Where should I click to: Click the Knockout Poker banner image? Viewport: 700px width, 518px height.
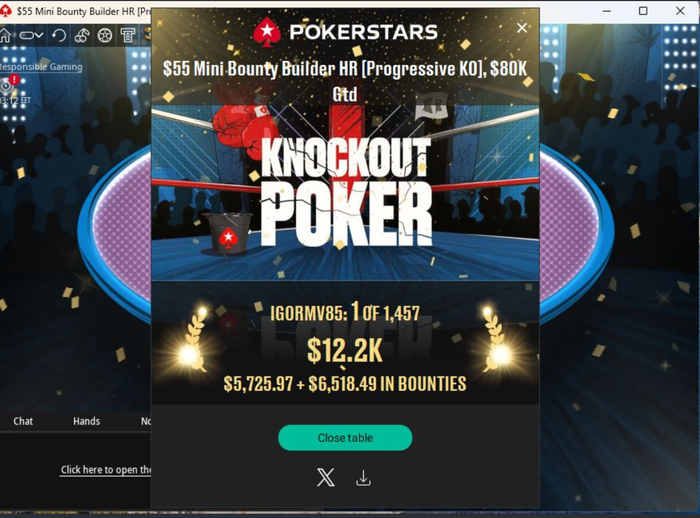[345, 192]
